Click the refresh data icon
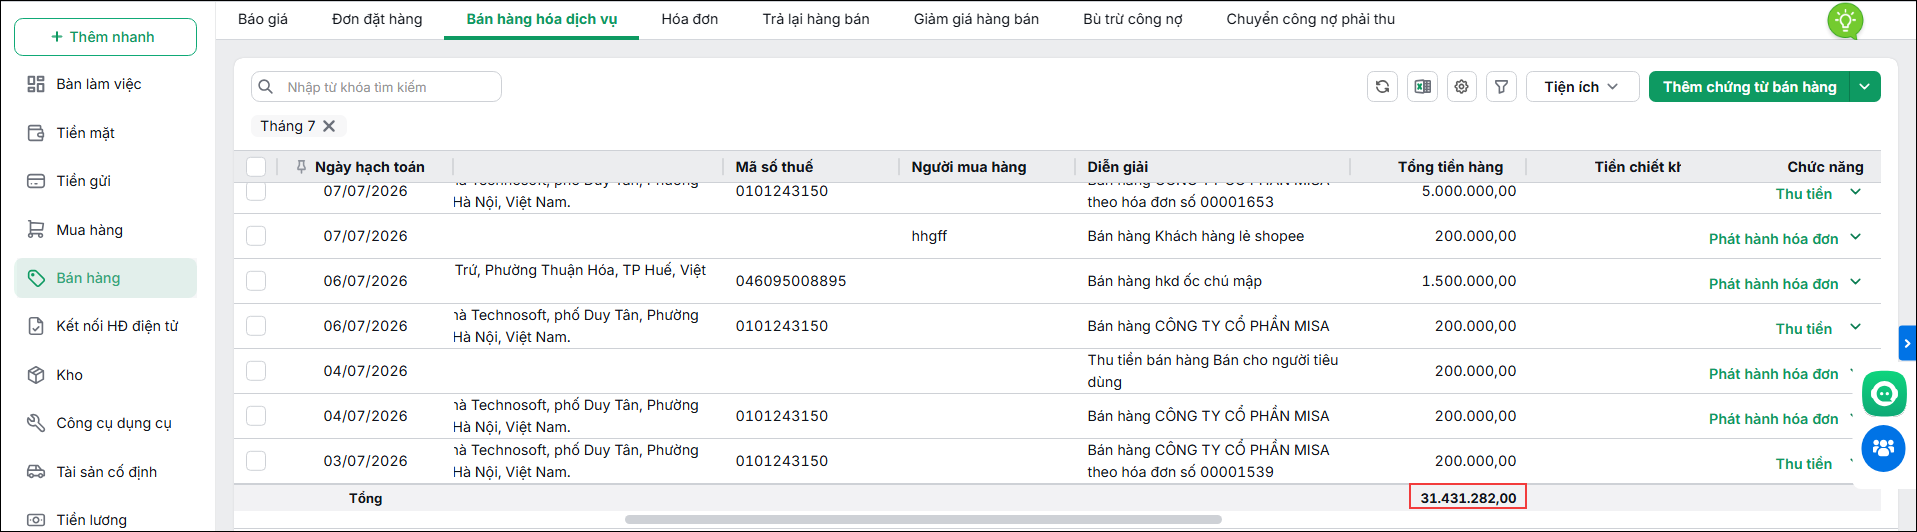1917x532 pixels. pyautogui.click(x=1382, y=87)
